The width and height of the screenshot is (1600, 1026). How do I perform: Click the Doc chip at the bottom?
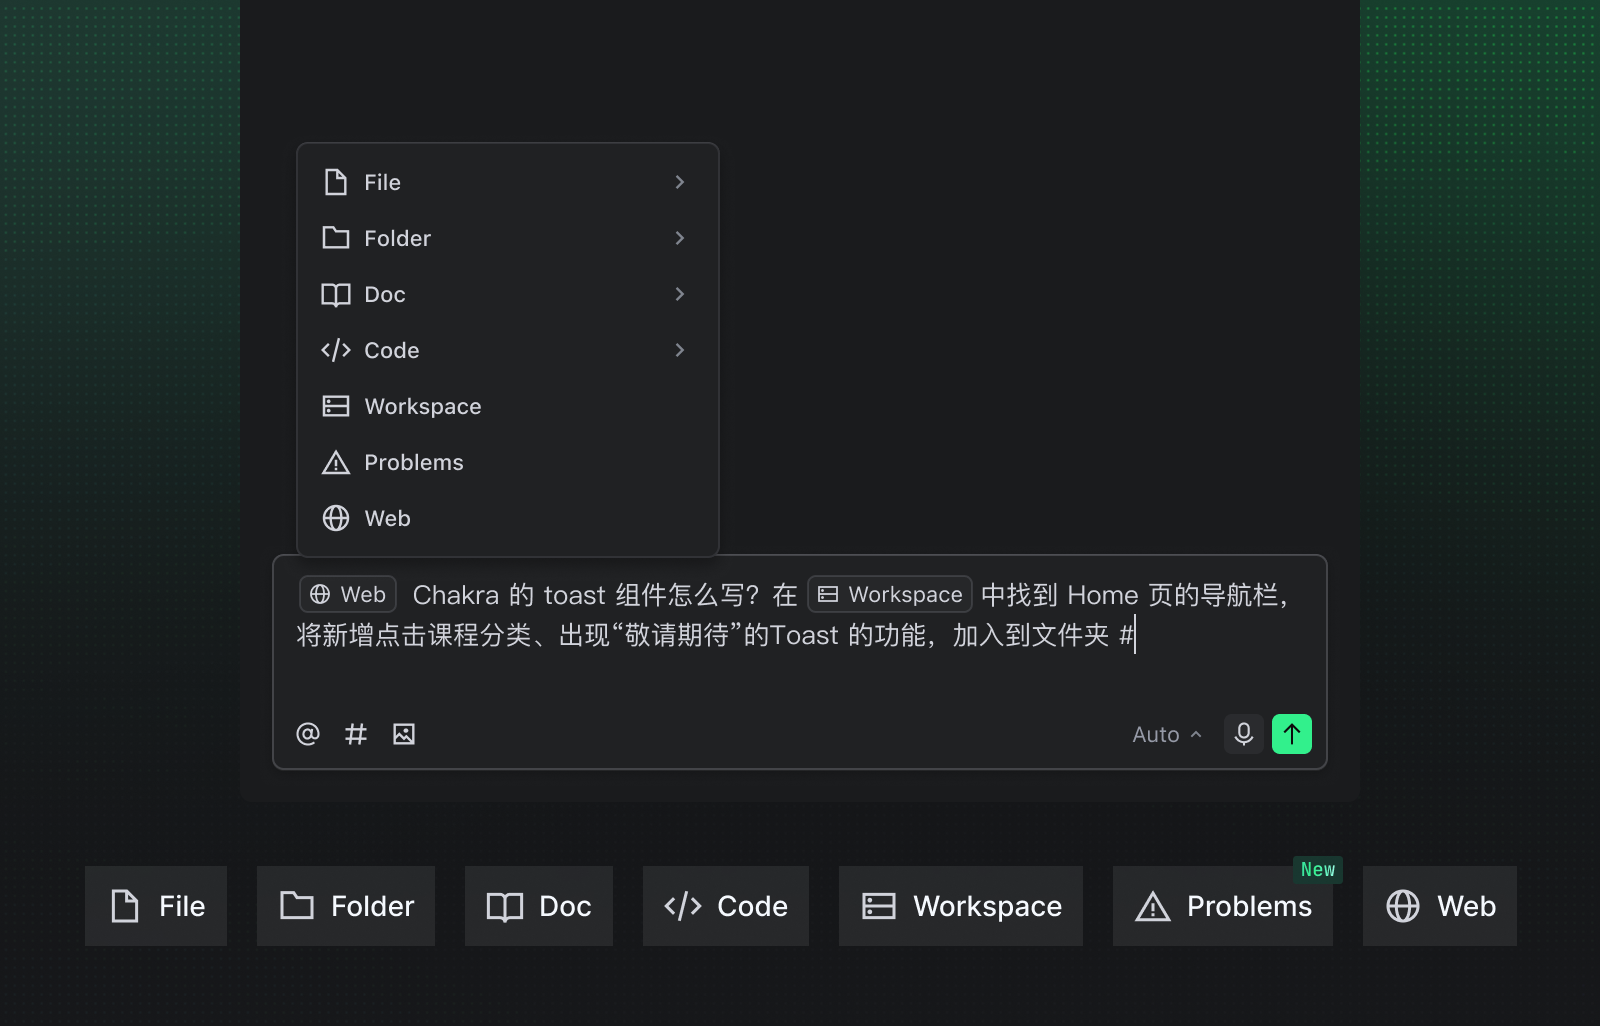[x=539, y=906]
